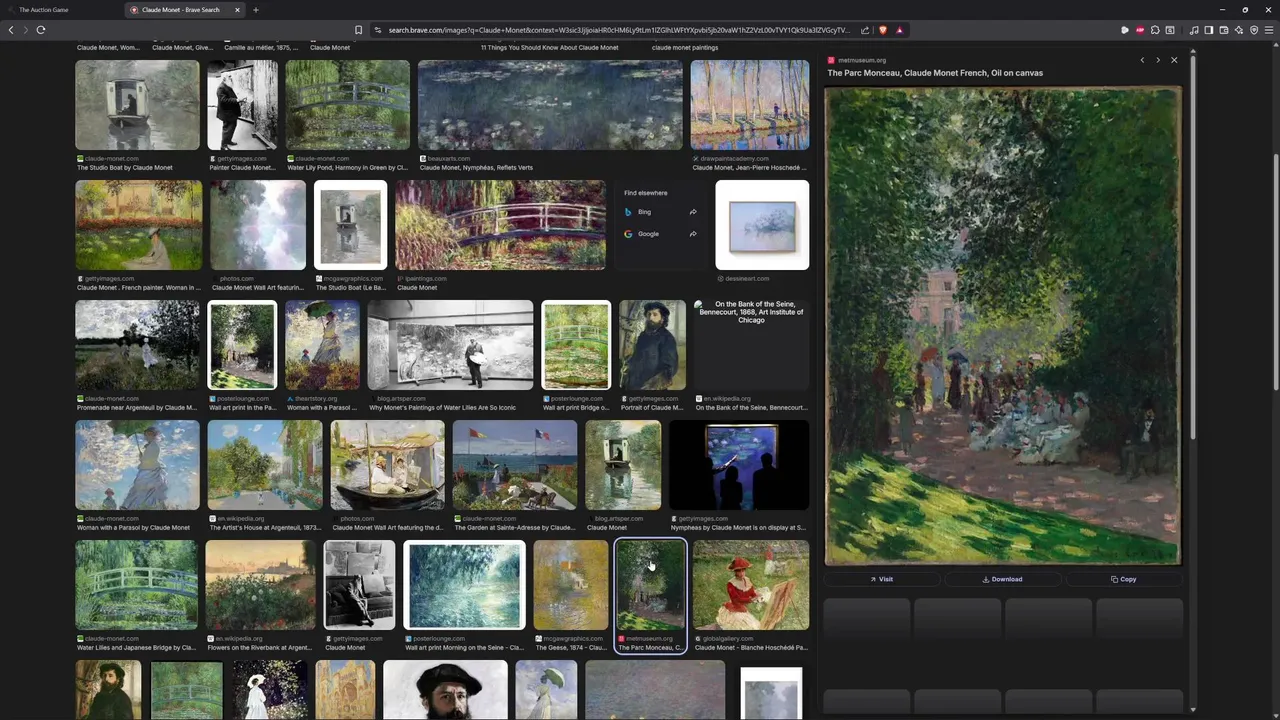
Task: Open the Brave Wallet icon
Action: (x=1223, y=30)
